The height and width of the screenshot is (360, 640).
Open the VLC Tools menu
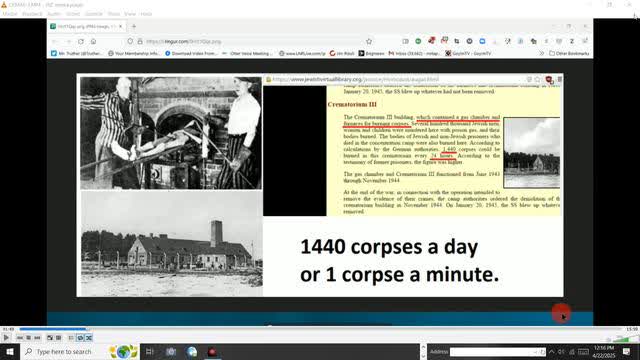114,14
